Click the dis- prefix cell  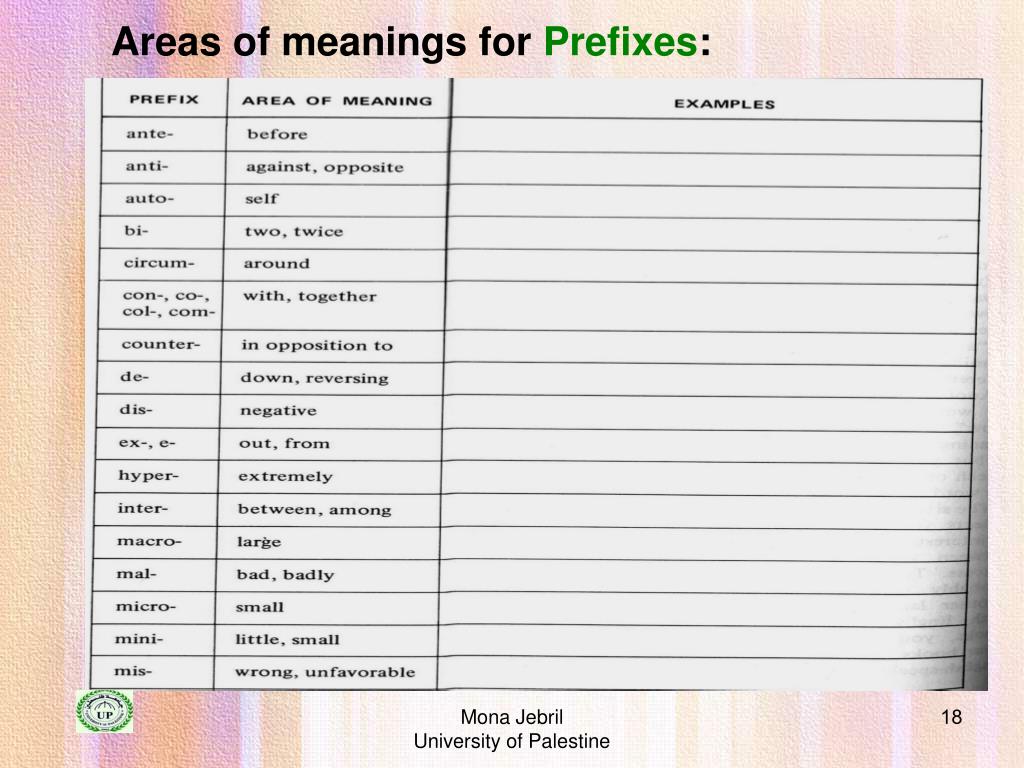coord(158,410)
